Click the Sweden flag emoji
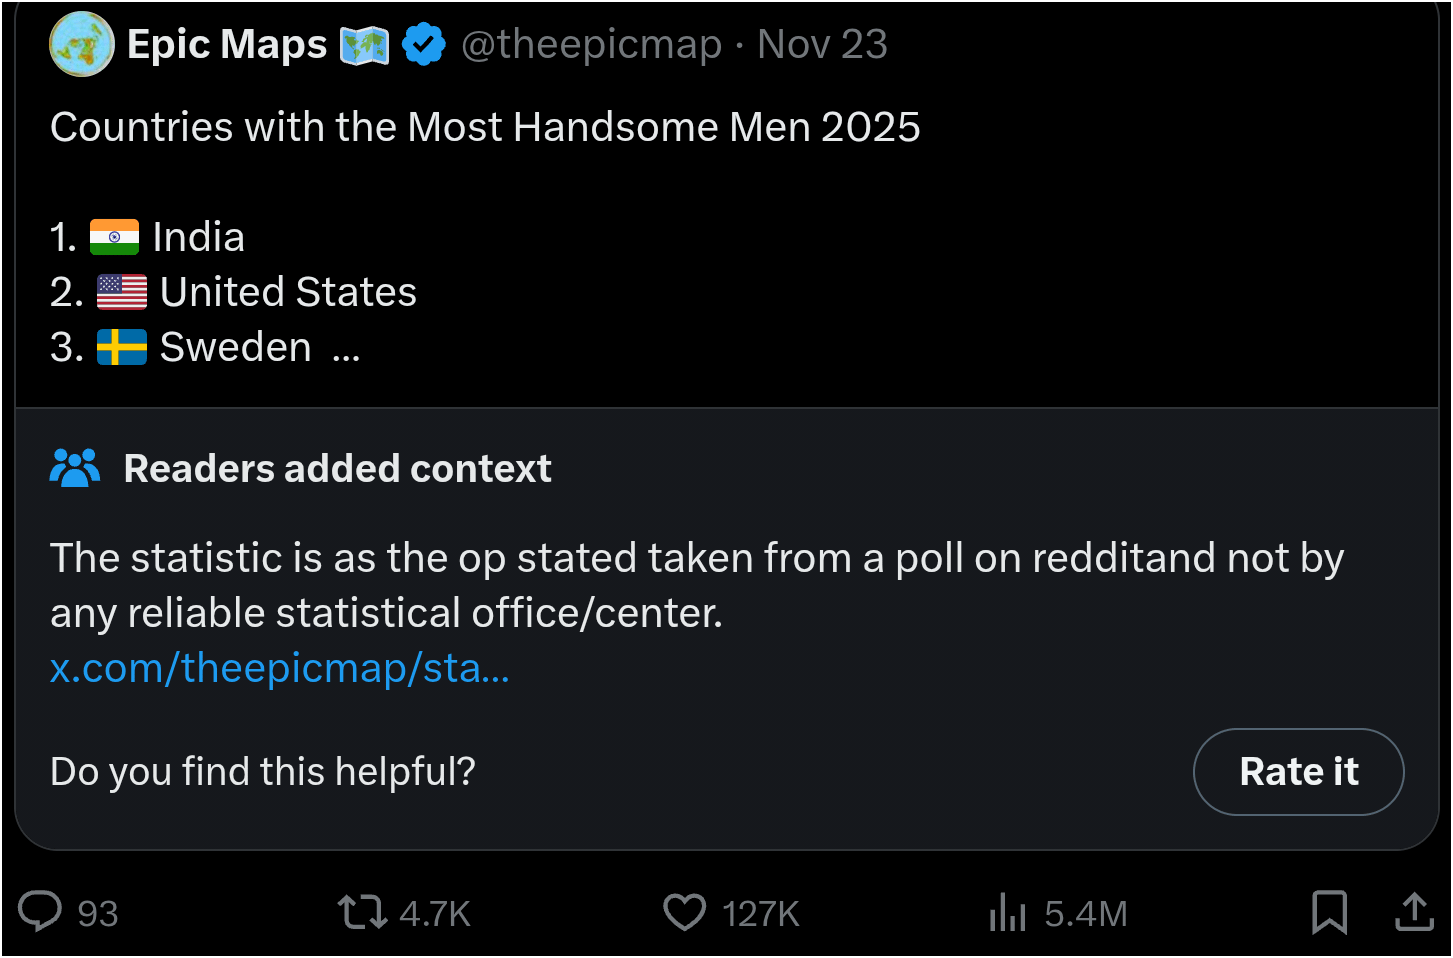1453x958 pixels. [x=122, y=347]
